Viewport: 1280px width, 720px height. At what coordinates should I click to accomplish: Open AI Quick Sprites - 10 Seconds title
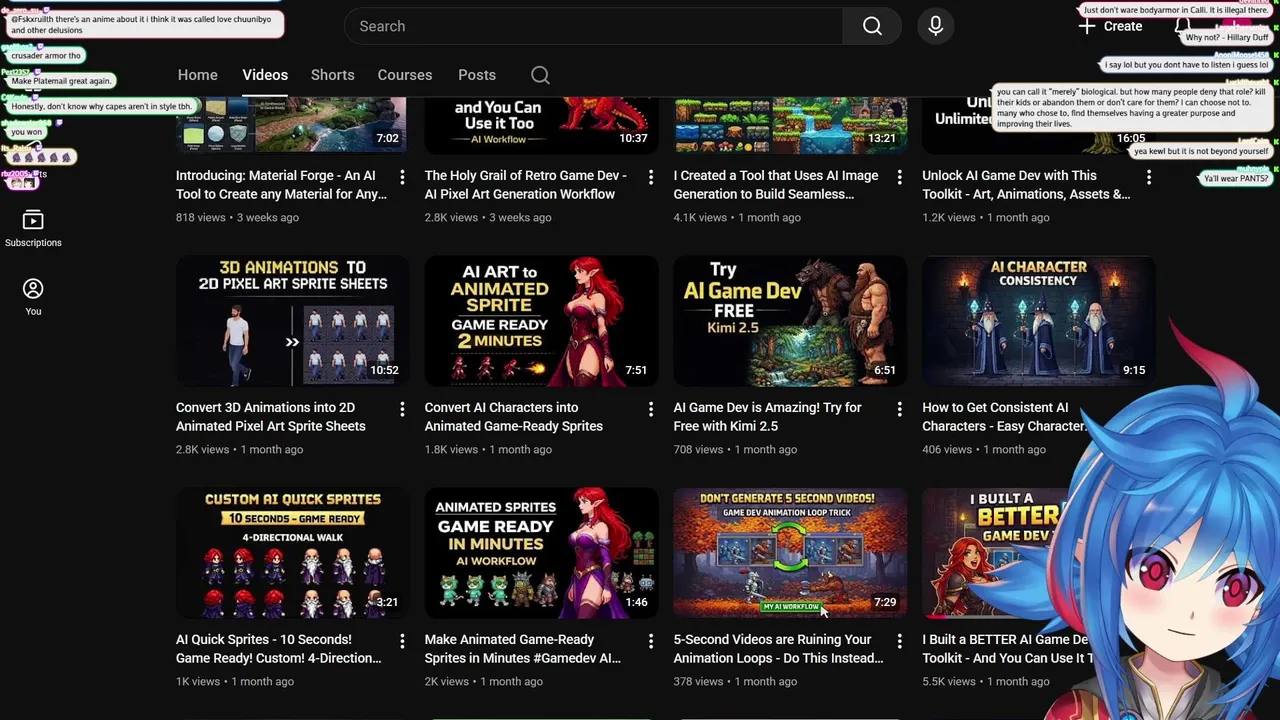click(279, 649)
